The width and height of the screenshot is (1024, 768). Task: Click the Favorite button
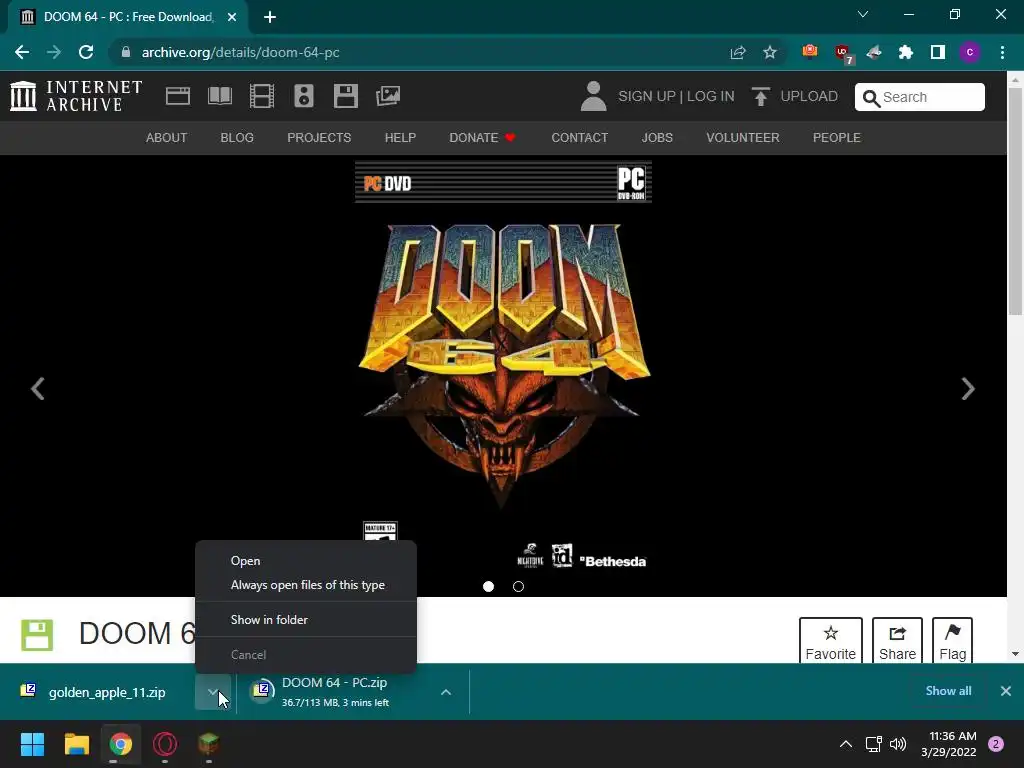coord(831,641)
